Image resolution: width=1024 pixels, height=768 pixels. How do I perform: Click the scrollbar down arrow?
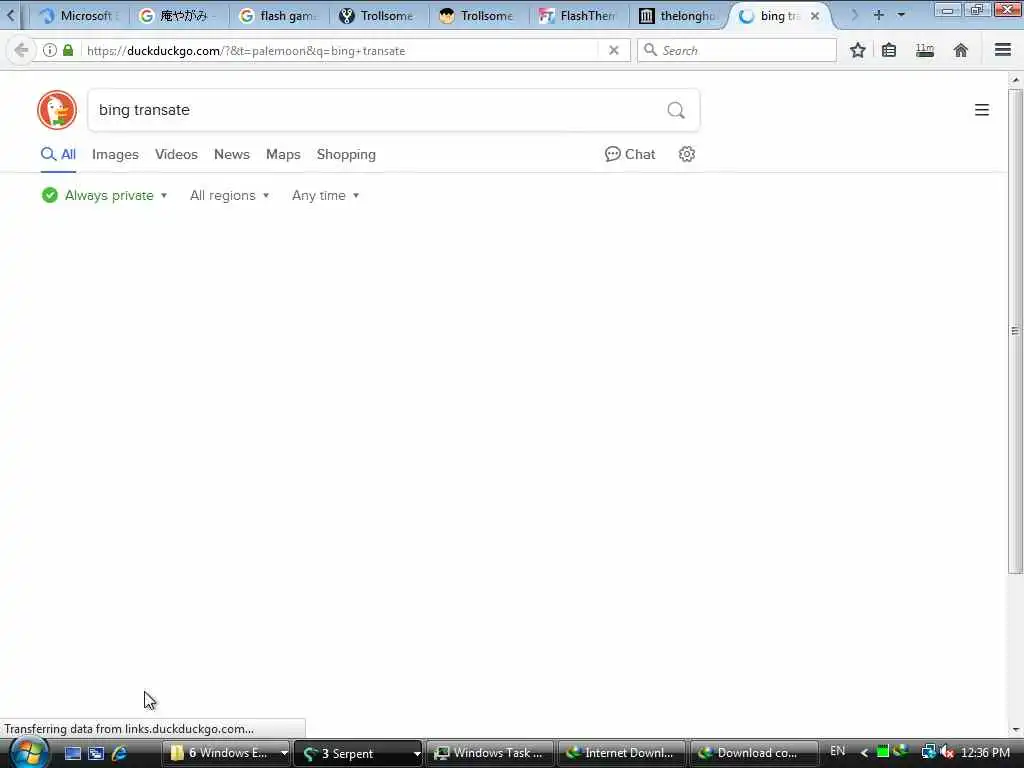1015,729
